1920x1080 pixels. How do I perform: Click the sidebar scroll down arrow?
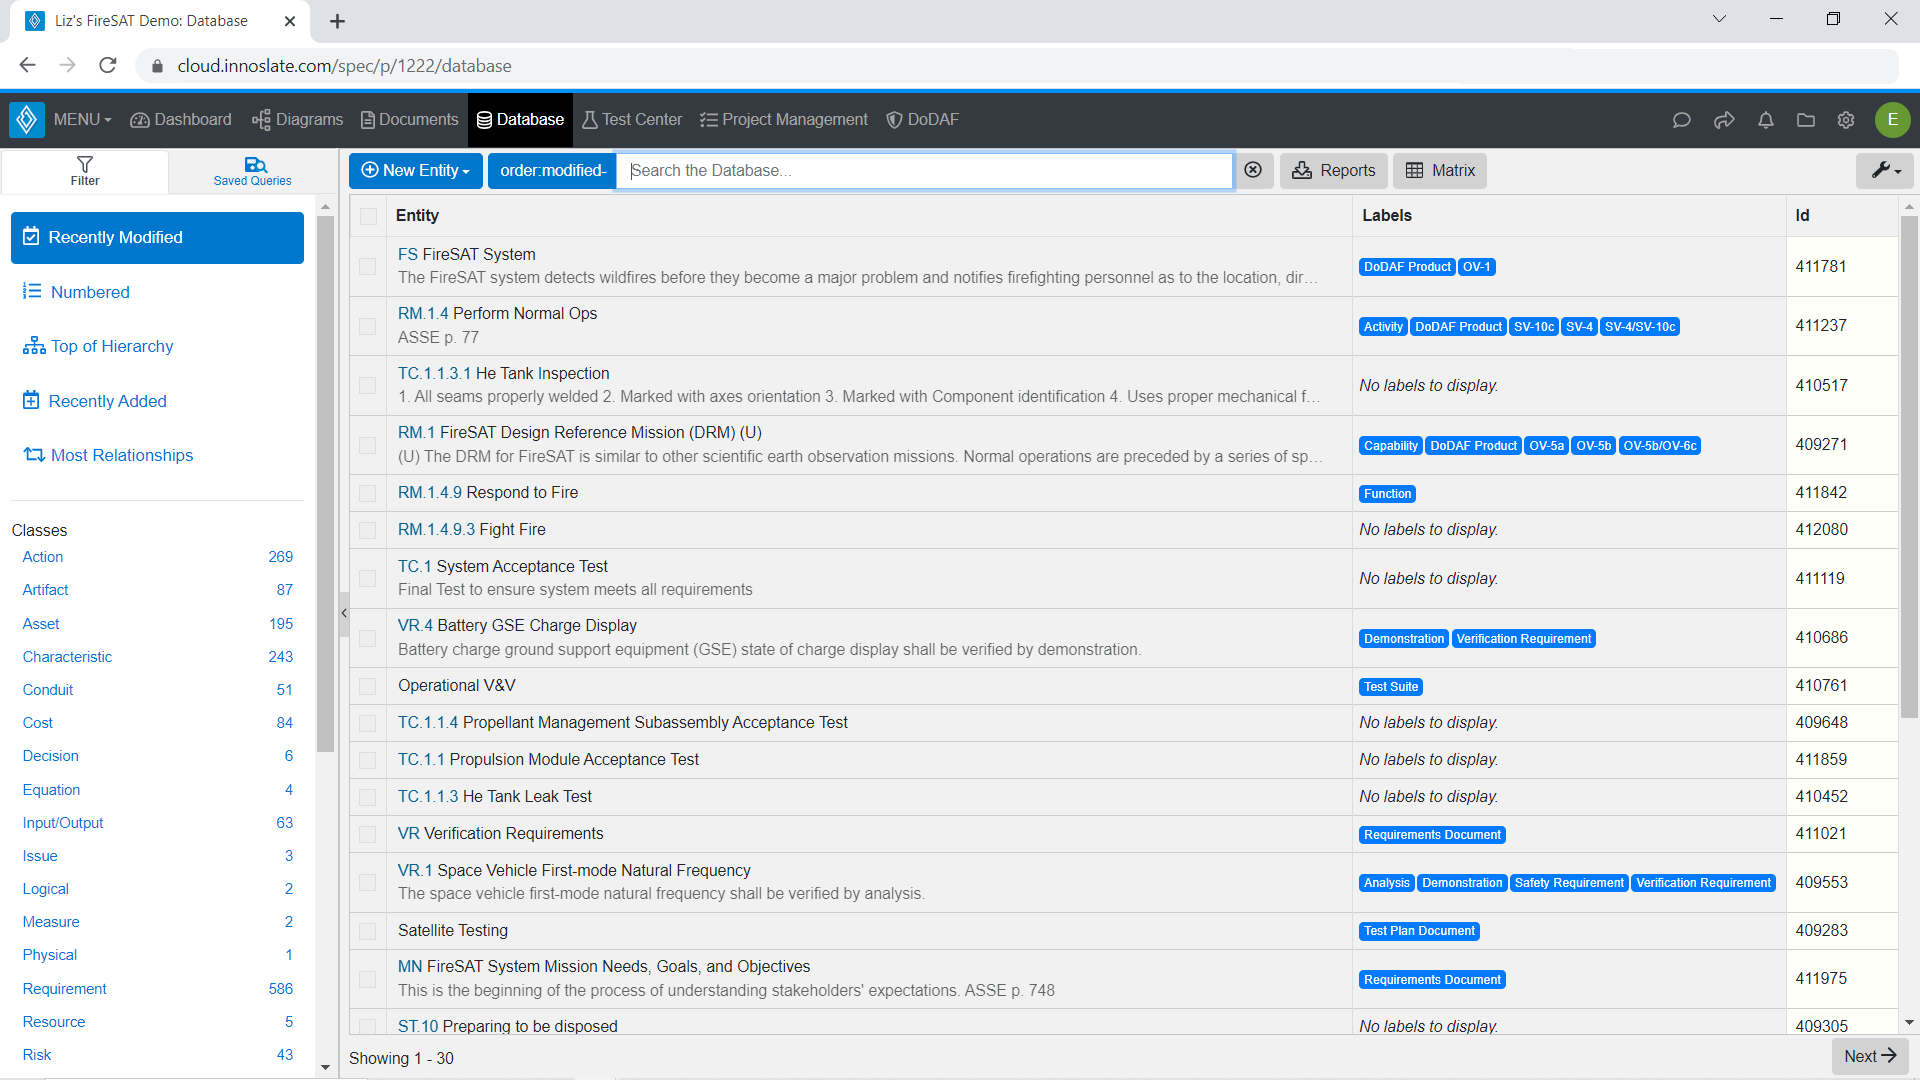click(x=325, y=1068)
